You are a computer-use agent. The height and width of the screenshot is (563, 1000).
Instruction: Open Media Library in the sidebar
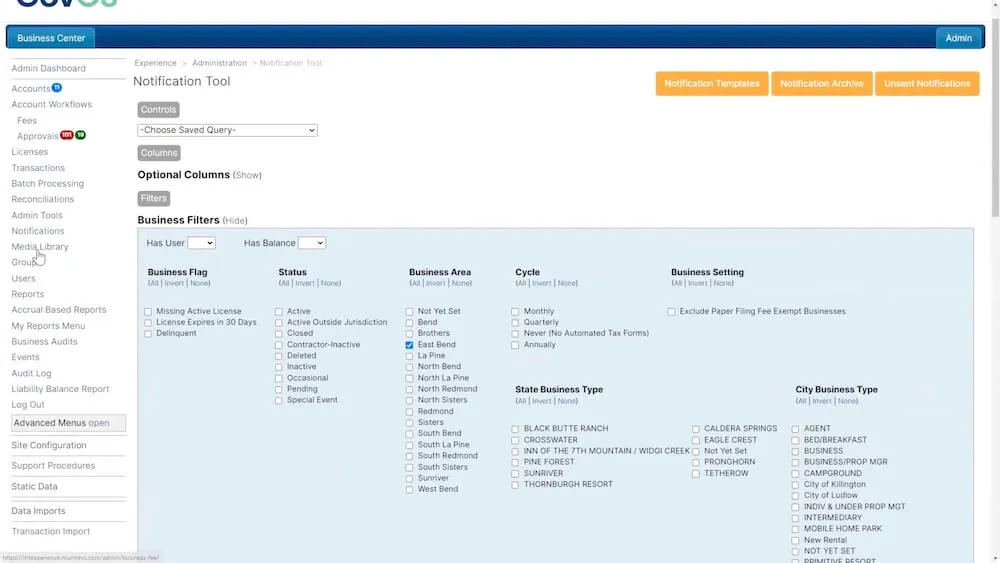coord(40,247)
